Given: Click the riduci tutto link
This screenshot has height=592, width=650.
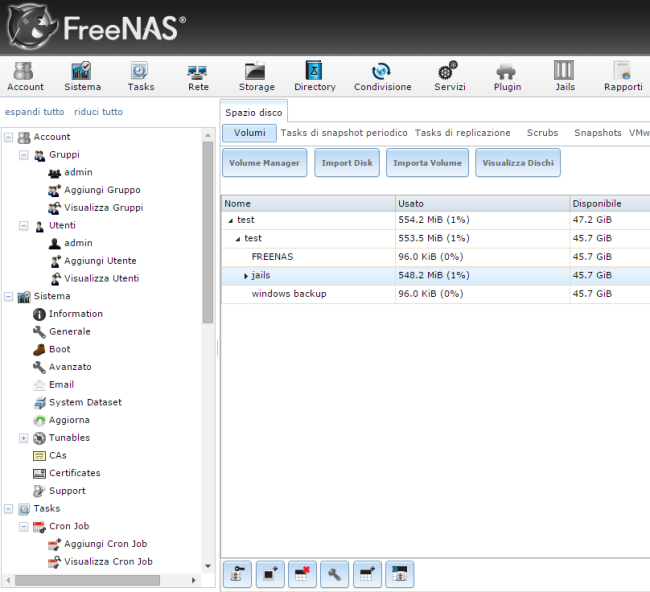Looking at the screenshot, I should click(98, 112).
